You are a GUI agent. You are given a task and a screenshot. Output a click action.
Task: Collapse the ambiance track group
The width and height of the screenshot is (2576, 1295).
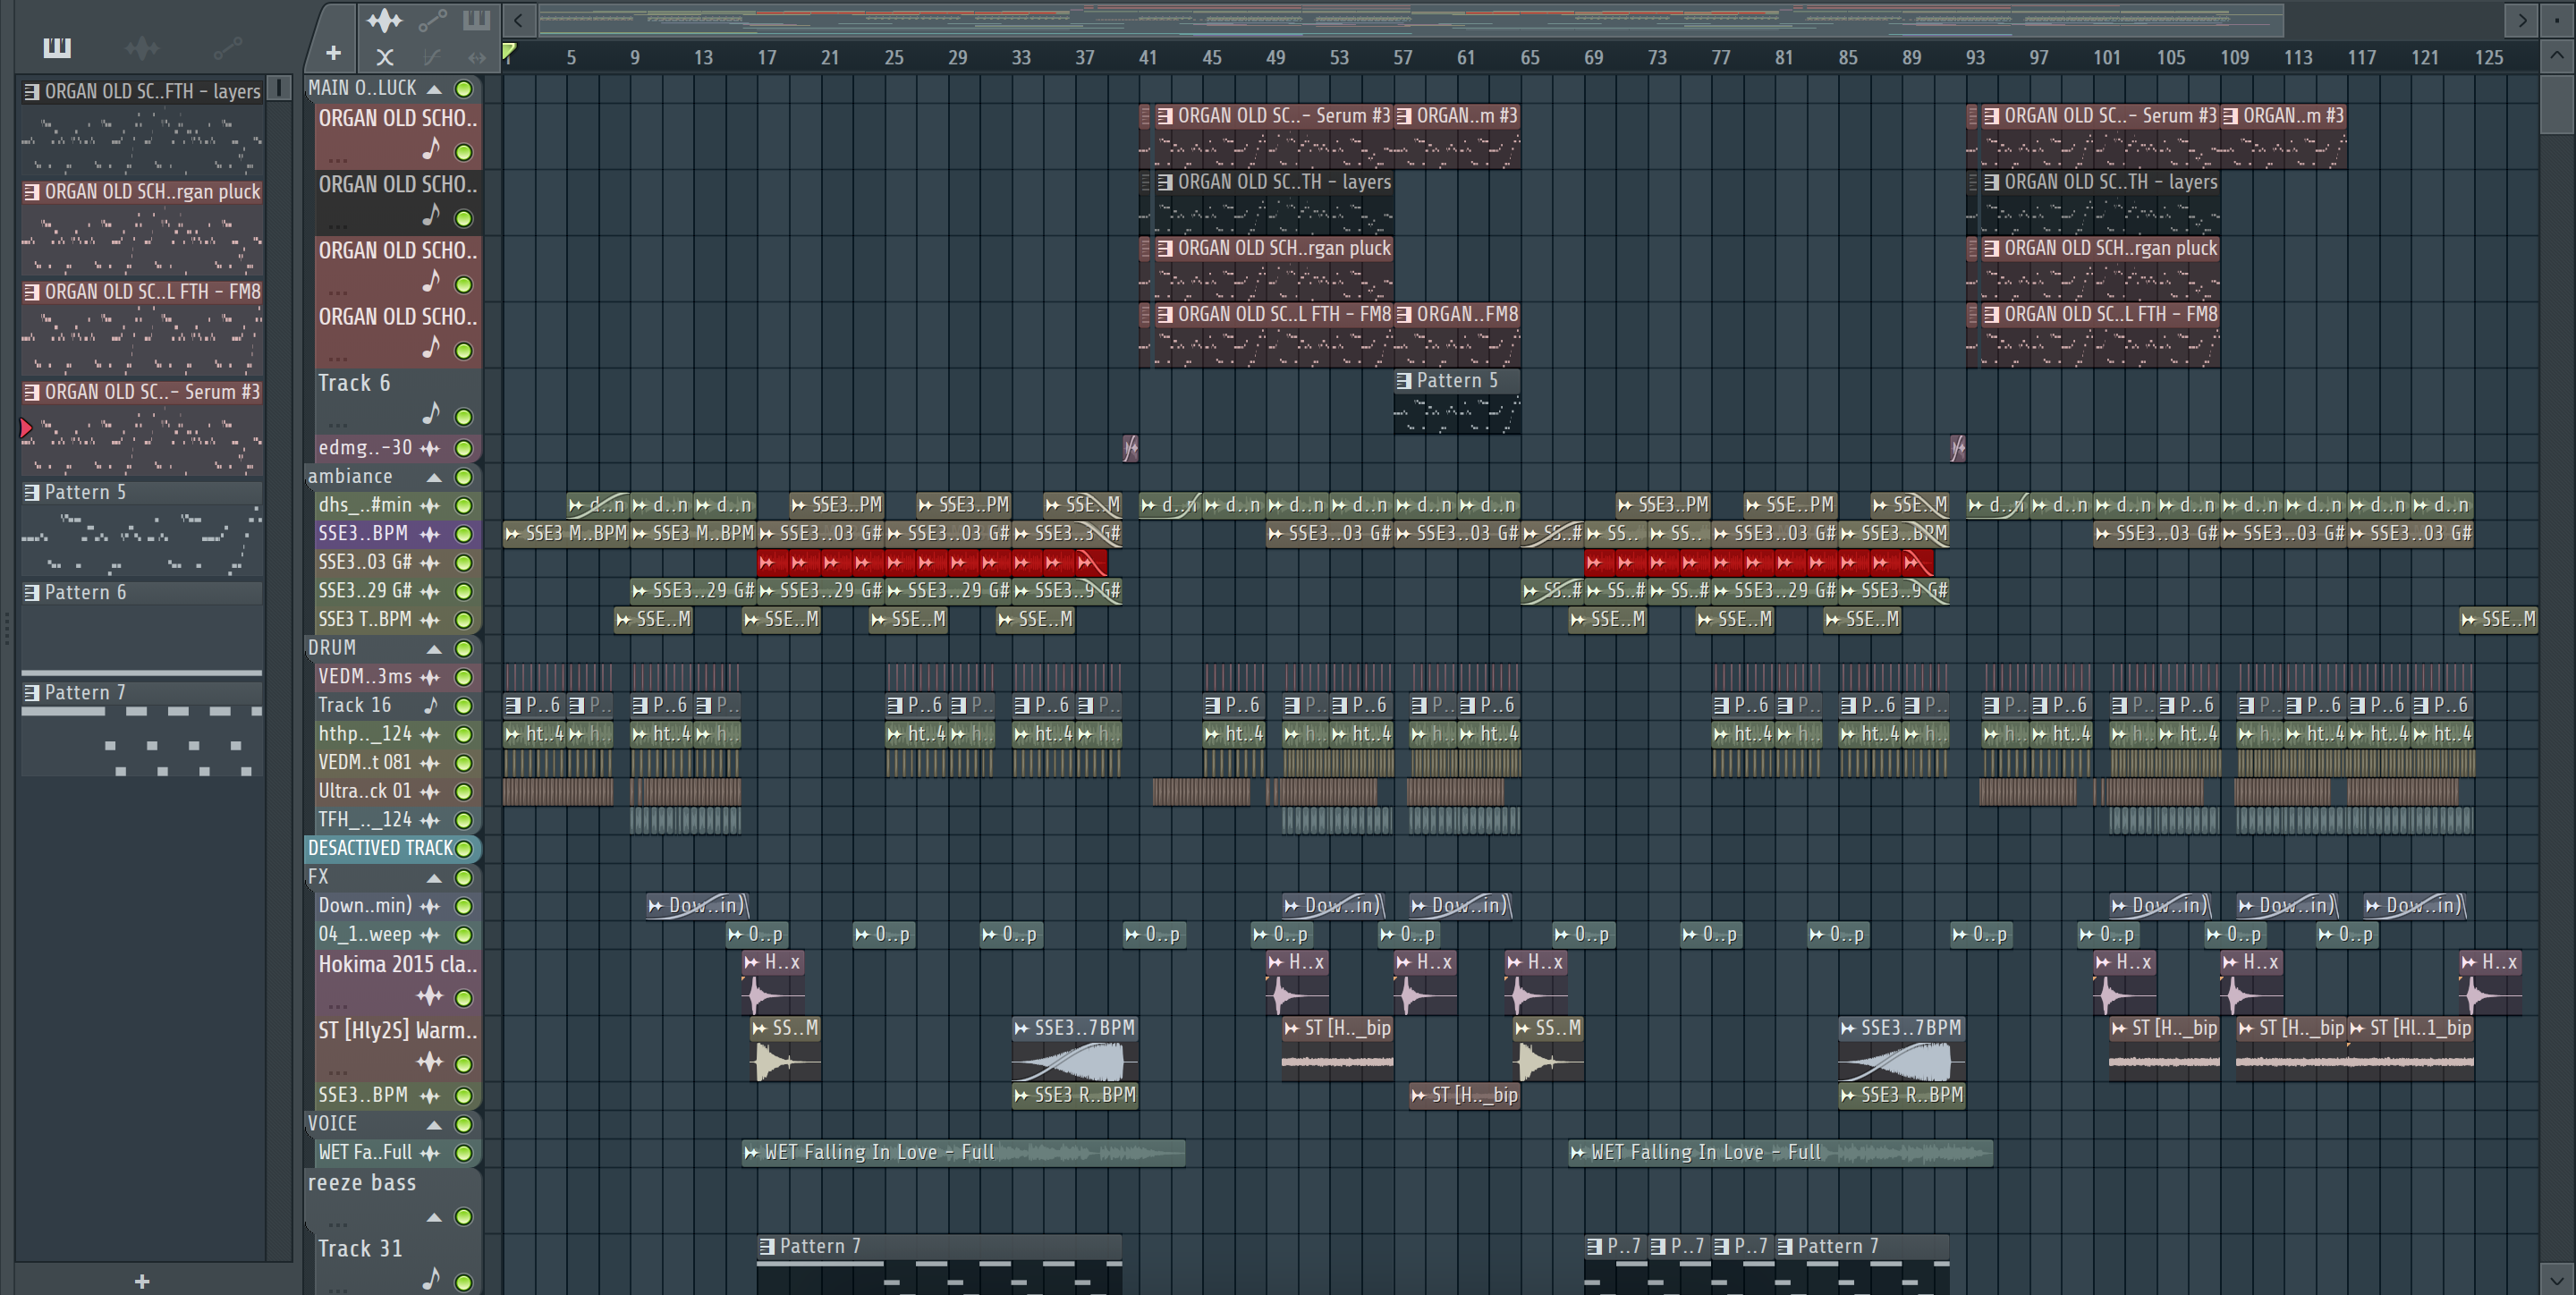434,477
